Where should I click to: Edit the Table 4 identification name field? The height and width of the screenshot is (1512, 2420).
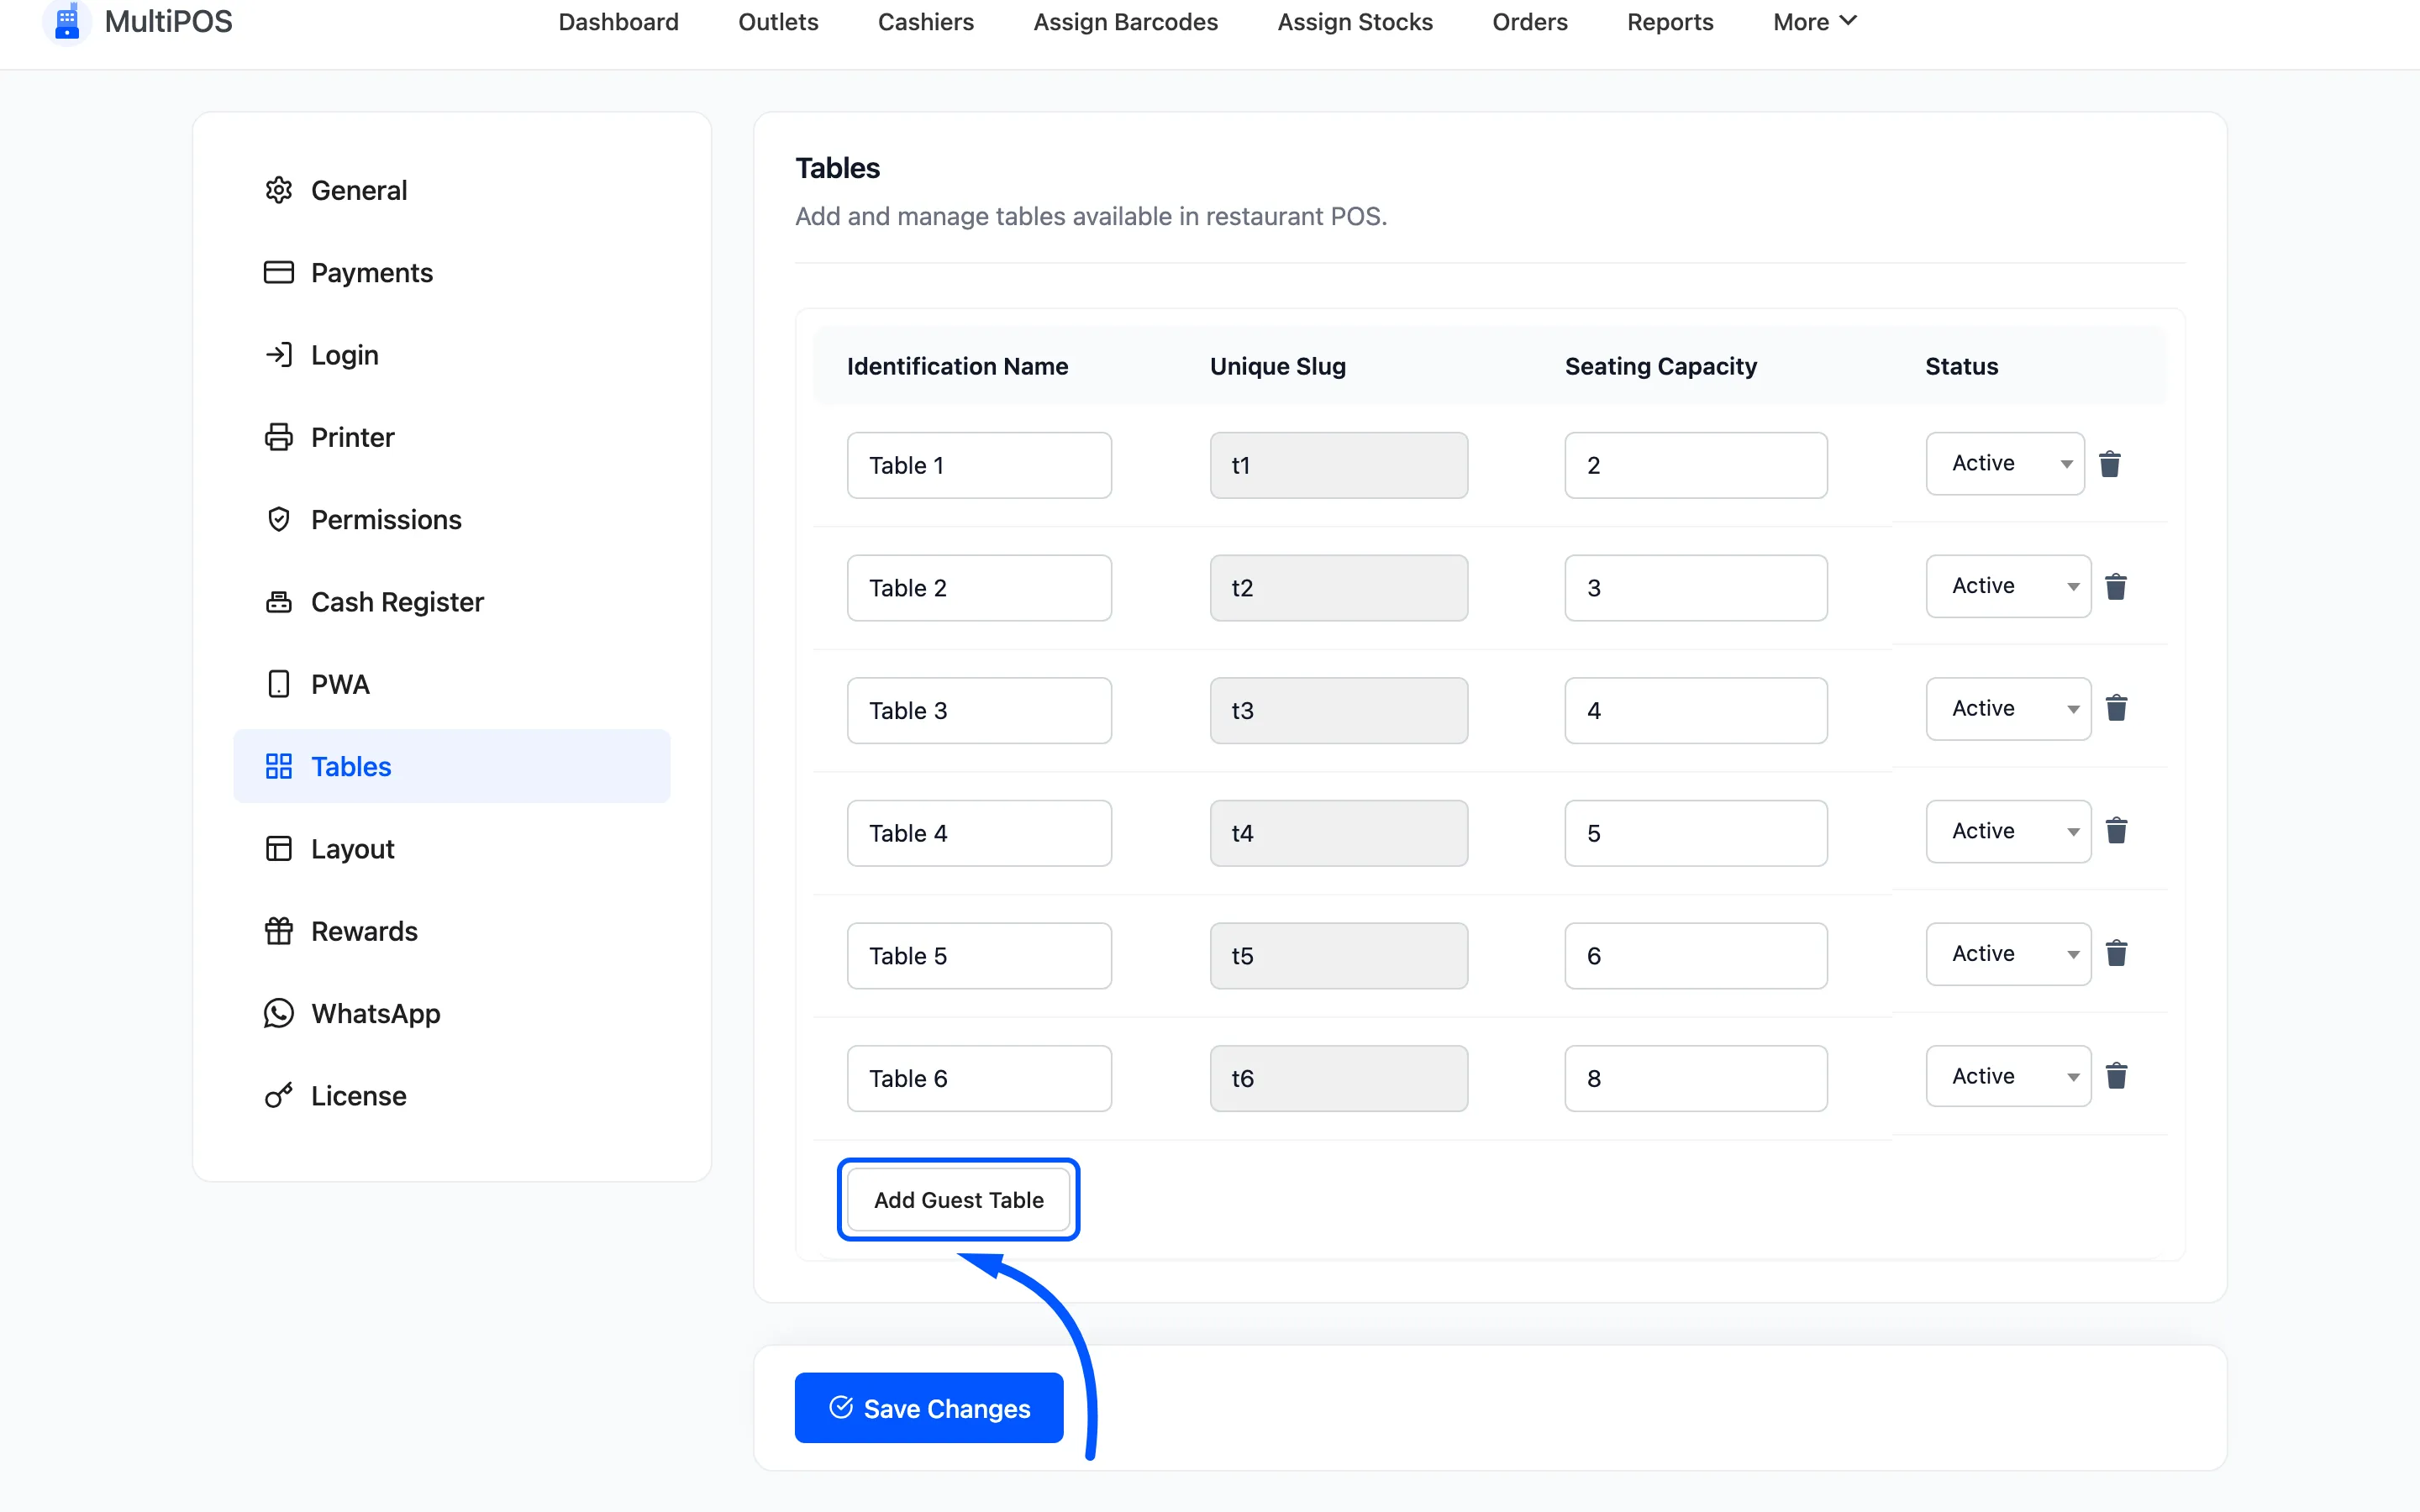click(979, 833)
